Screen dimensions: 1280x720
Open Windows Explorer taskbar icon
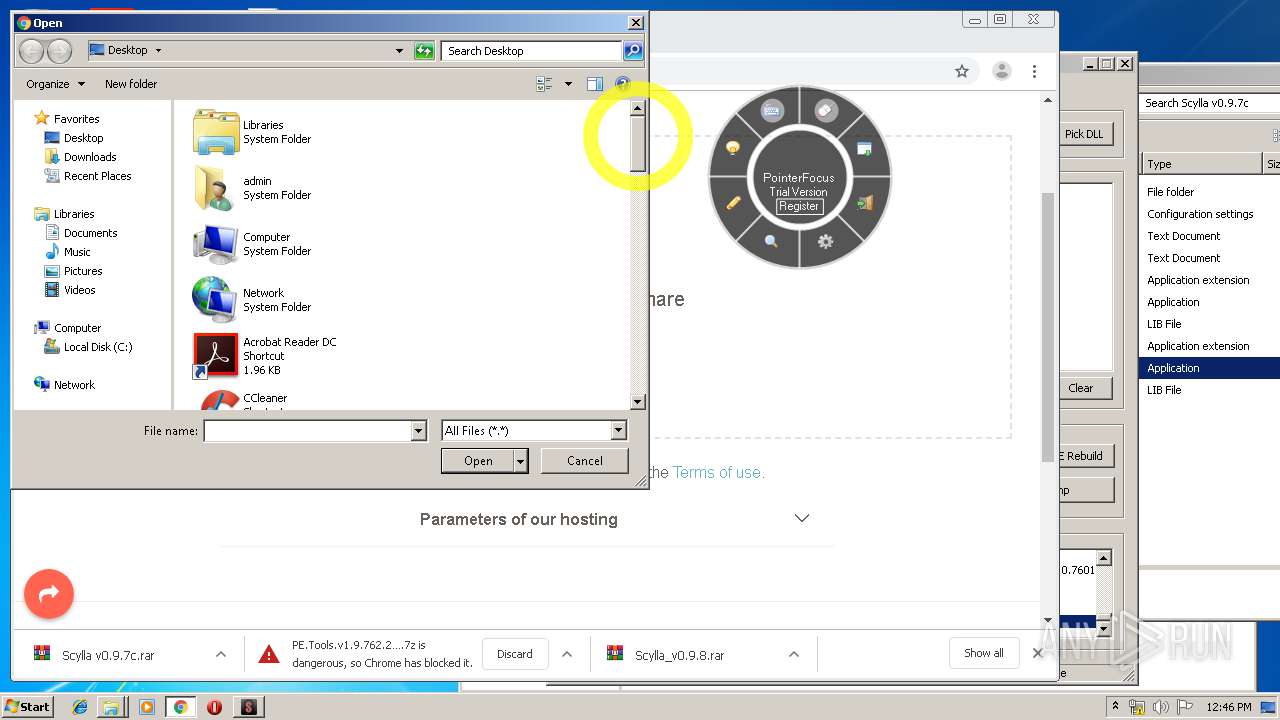[112, 707]
